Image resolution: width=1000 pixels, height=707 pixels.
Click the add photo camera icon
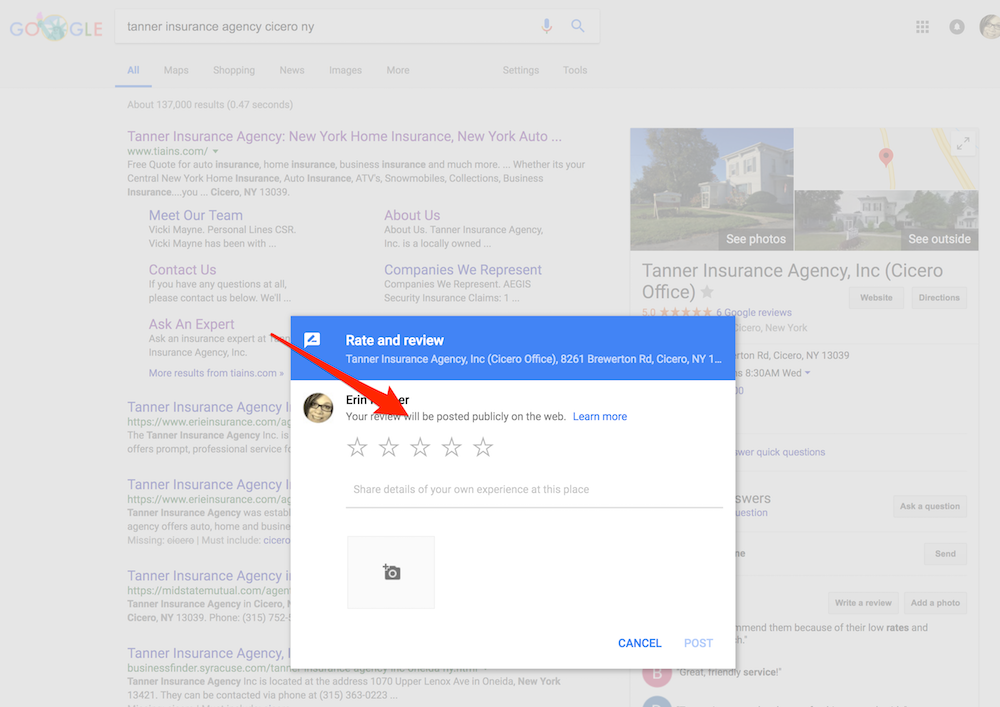(x=391, y=572)
